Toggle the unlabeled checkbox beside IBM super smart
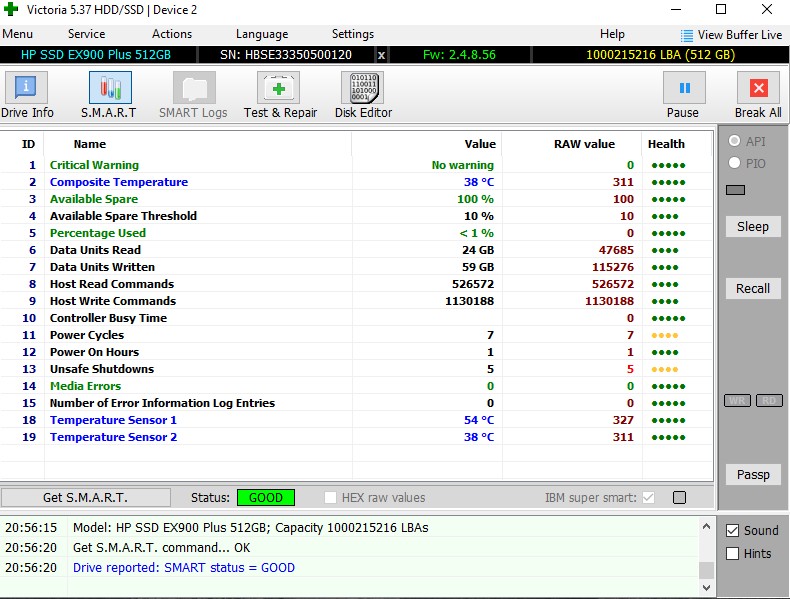The width and height of the screenshot is (790, 599). tap(679, 498)
